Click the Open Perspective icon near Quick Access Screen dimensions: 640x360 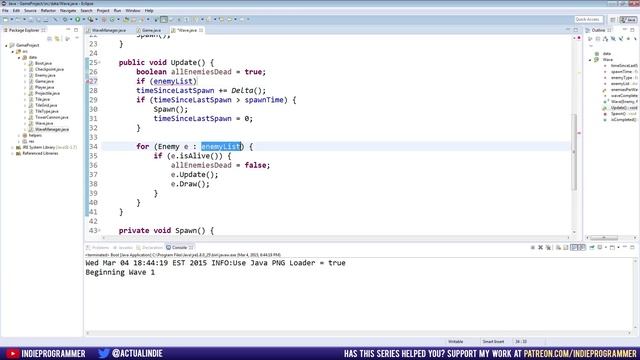[613, 20]
